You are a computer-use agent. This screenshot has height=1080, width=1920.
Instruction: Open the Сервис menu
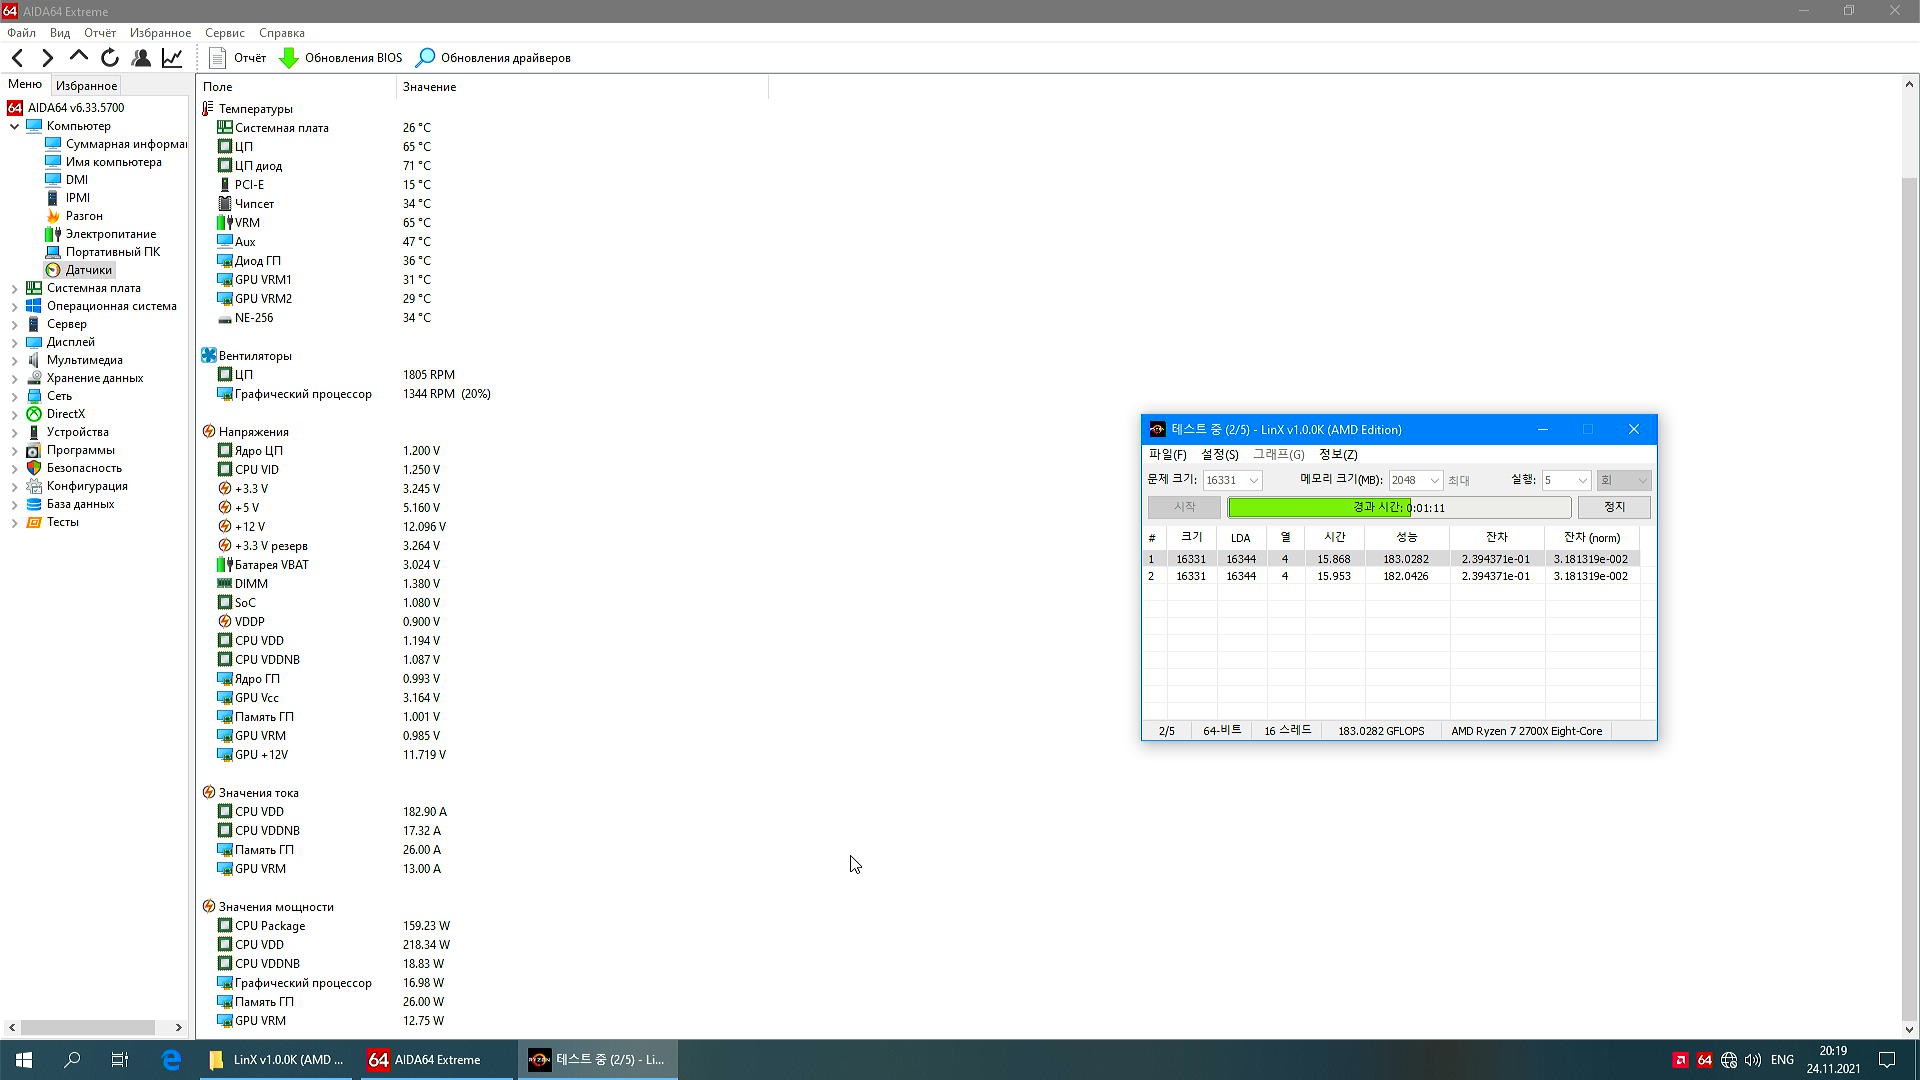point(224,33)
